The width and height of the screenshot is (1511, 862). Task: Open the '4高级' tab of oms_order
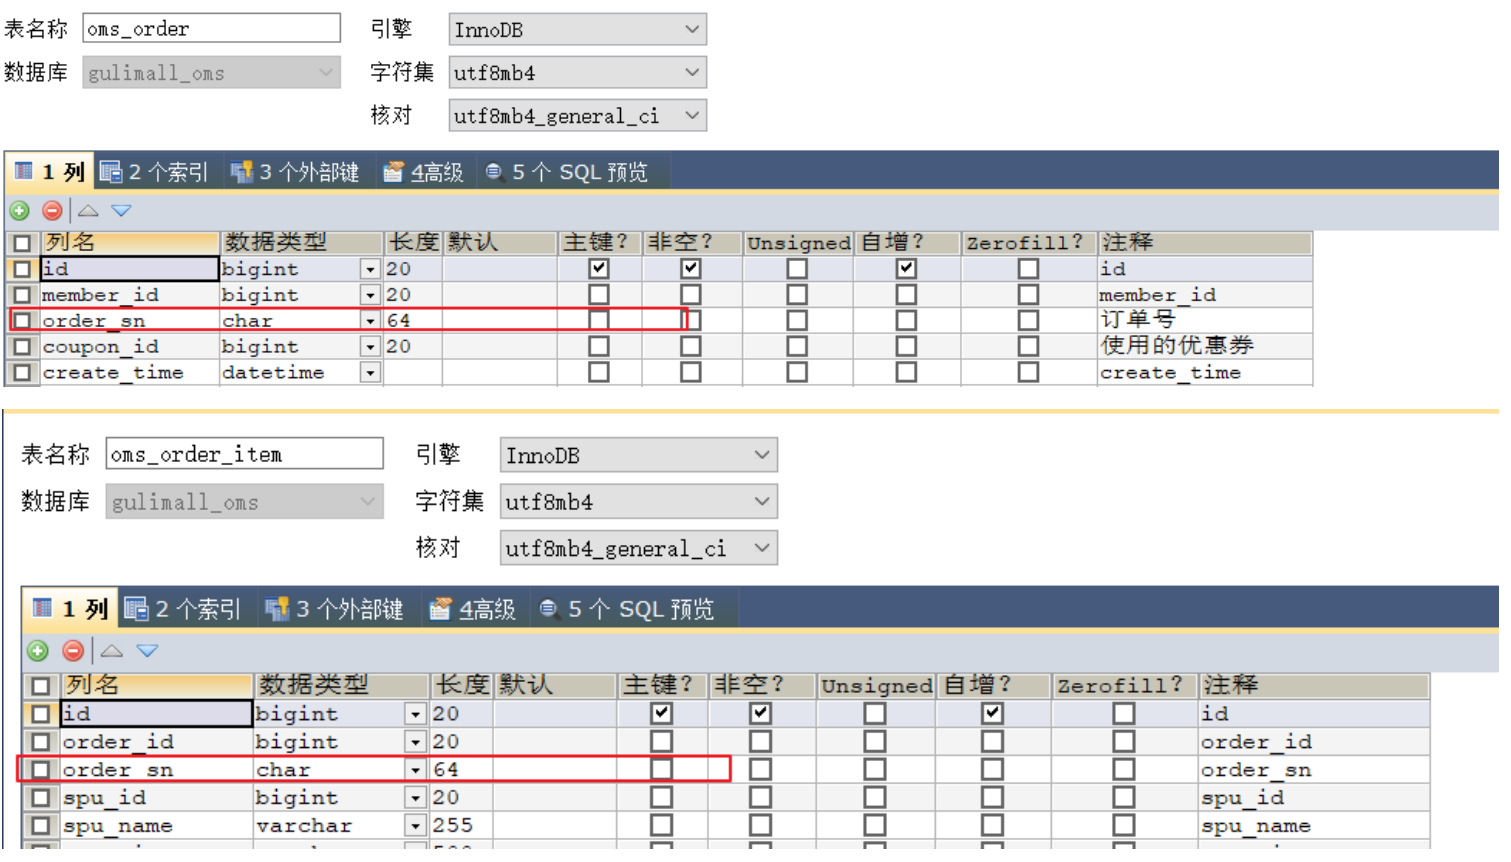coord(424,172)
